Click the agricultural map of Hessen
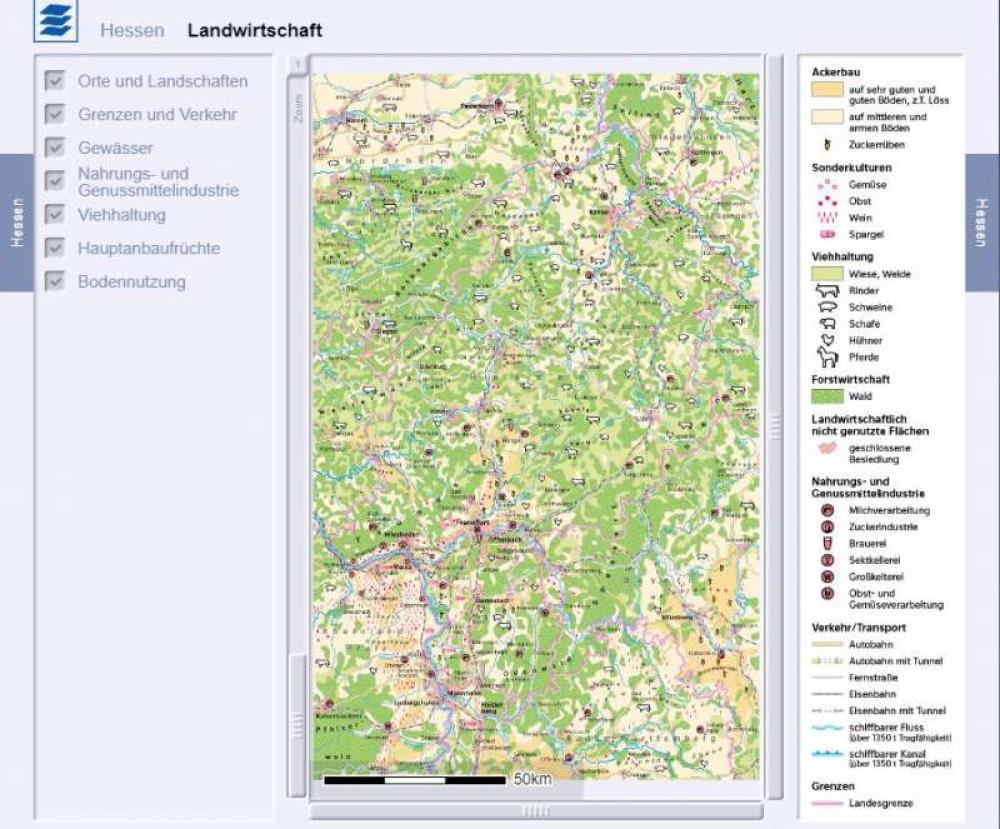Image resolution: width=1000 pixels, height=829 pixels. 536,426
